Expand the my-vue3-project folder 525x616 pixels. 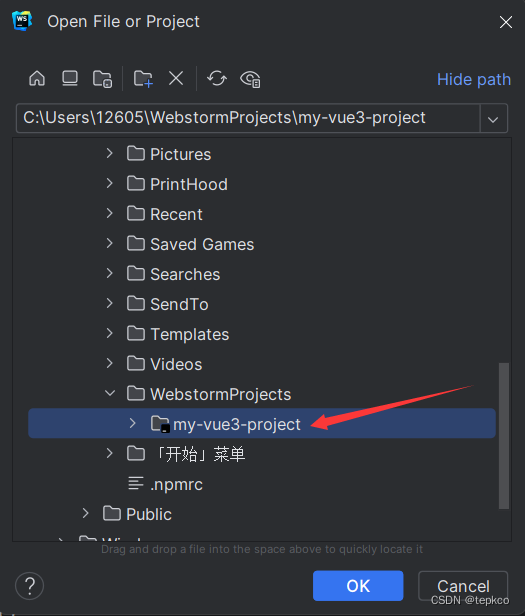point(132,423)
